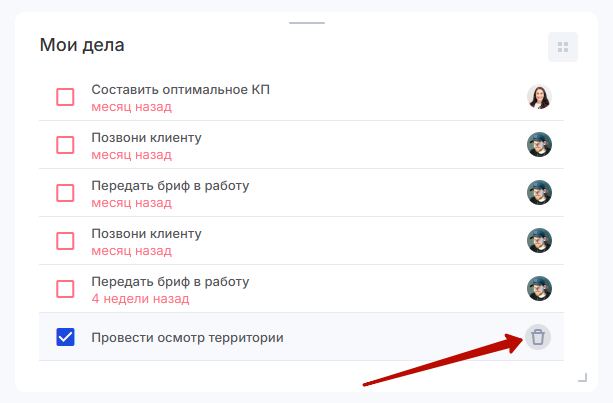The width and height of the screenshot is (613, 403).
Task: Click avatar on "Позвони клиенту" above the "4 недели назад" task
Action: coord(540,241)
